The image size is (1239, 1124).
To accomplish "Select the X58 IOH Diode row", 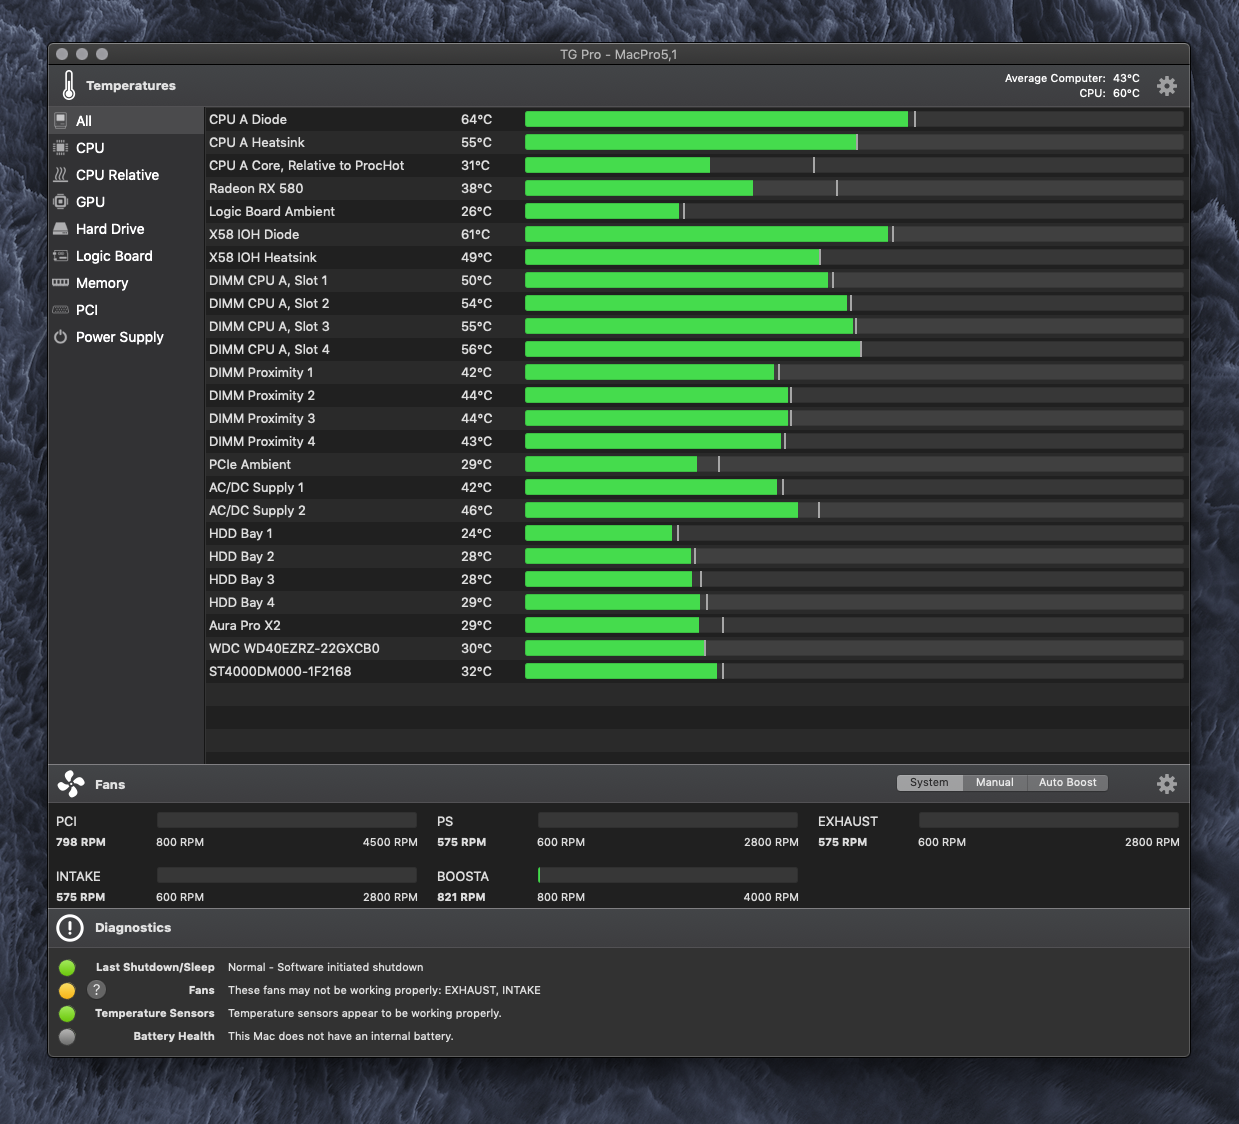I will (x=697, y=234).
